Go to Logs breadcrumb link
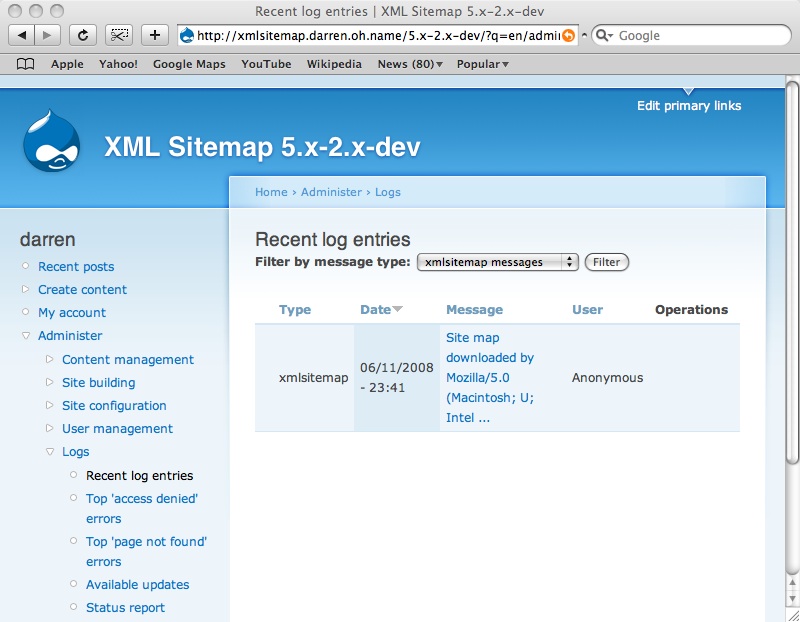This screenshot has height=622, width=800. pos(388,192)
